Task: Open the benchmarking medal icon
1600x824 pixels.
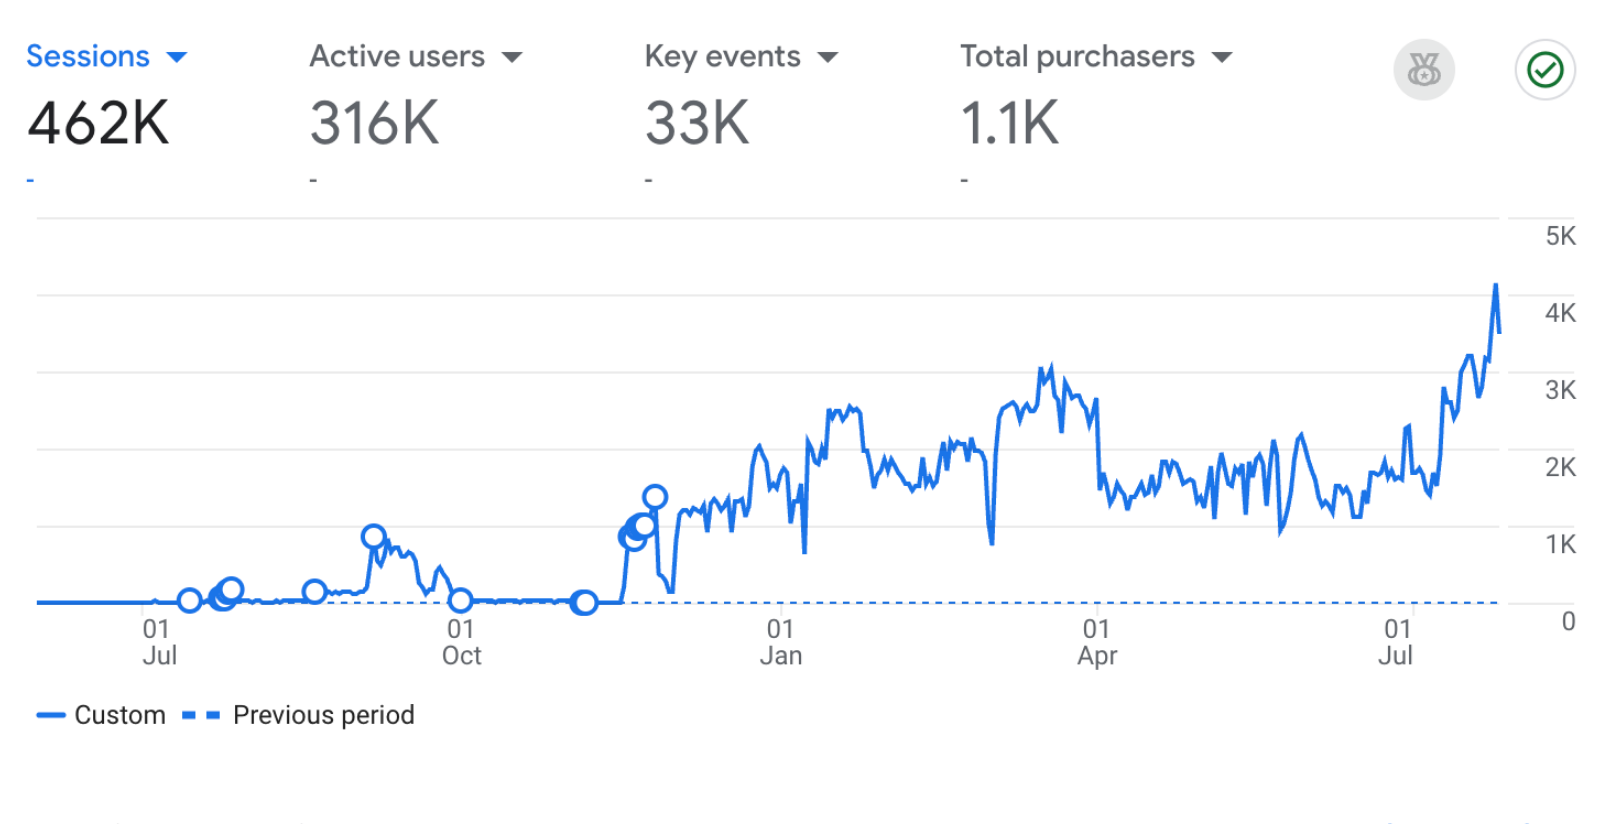Action: 1424,70
